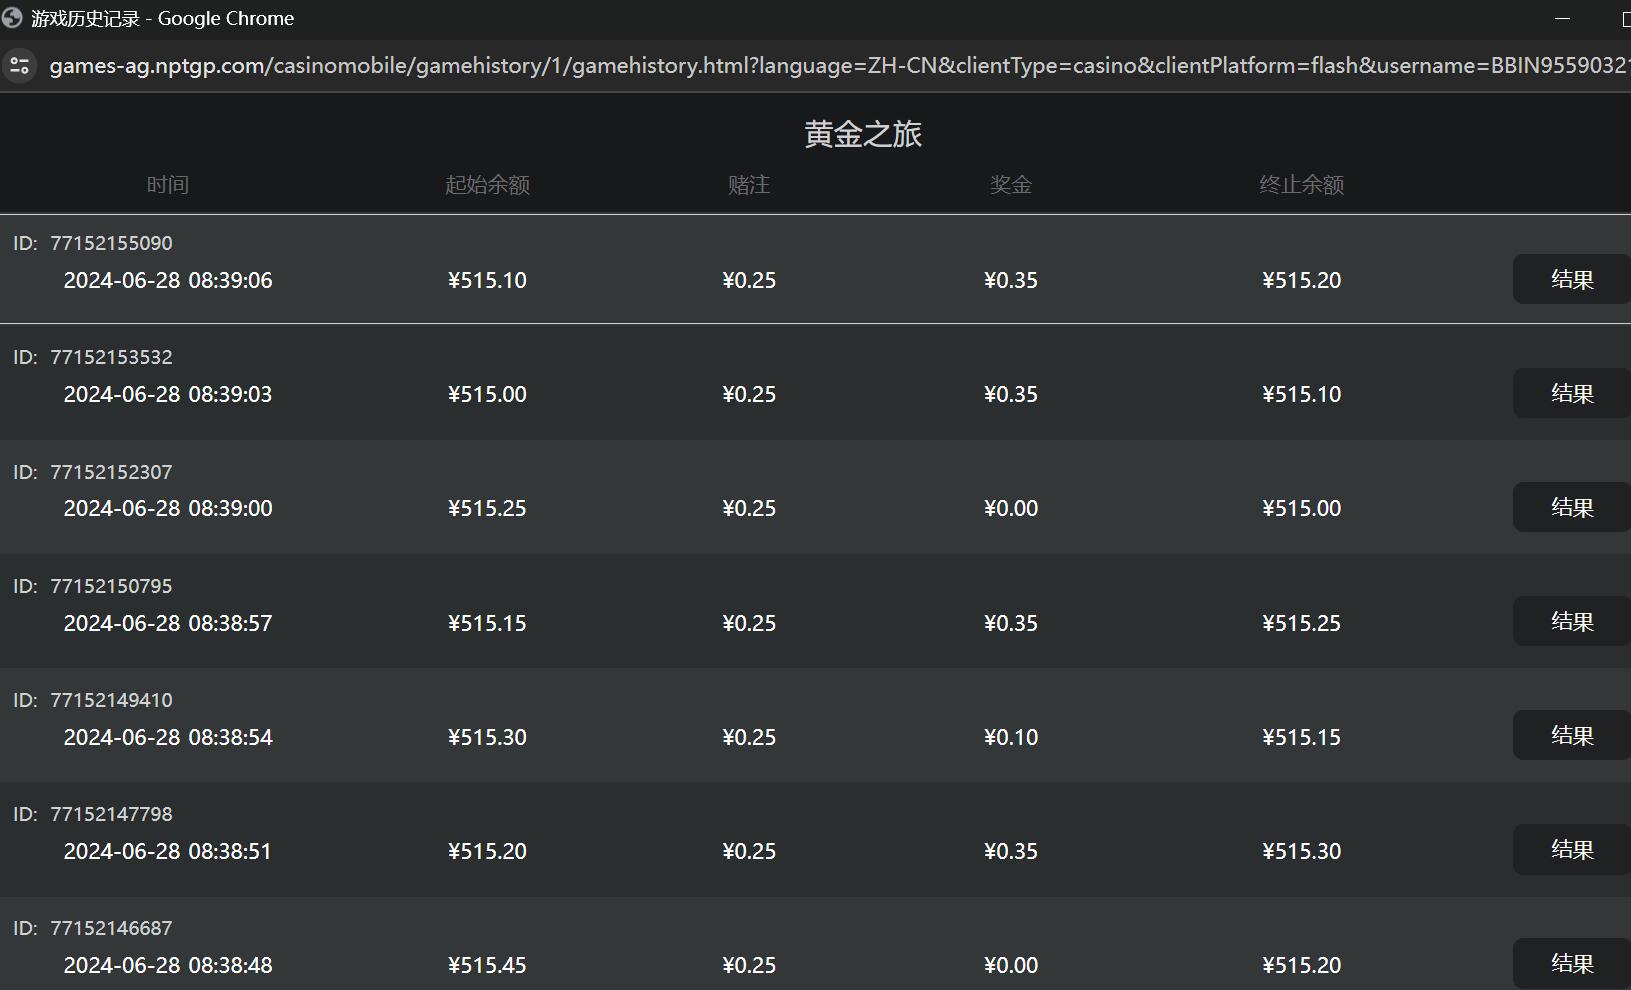Click 结果 on the 08:38:57 row
Image resolution: width=1631 pixels, height=990 pixels.
coord(1570,621)
